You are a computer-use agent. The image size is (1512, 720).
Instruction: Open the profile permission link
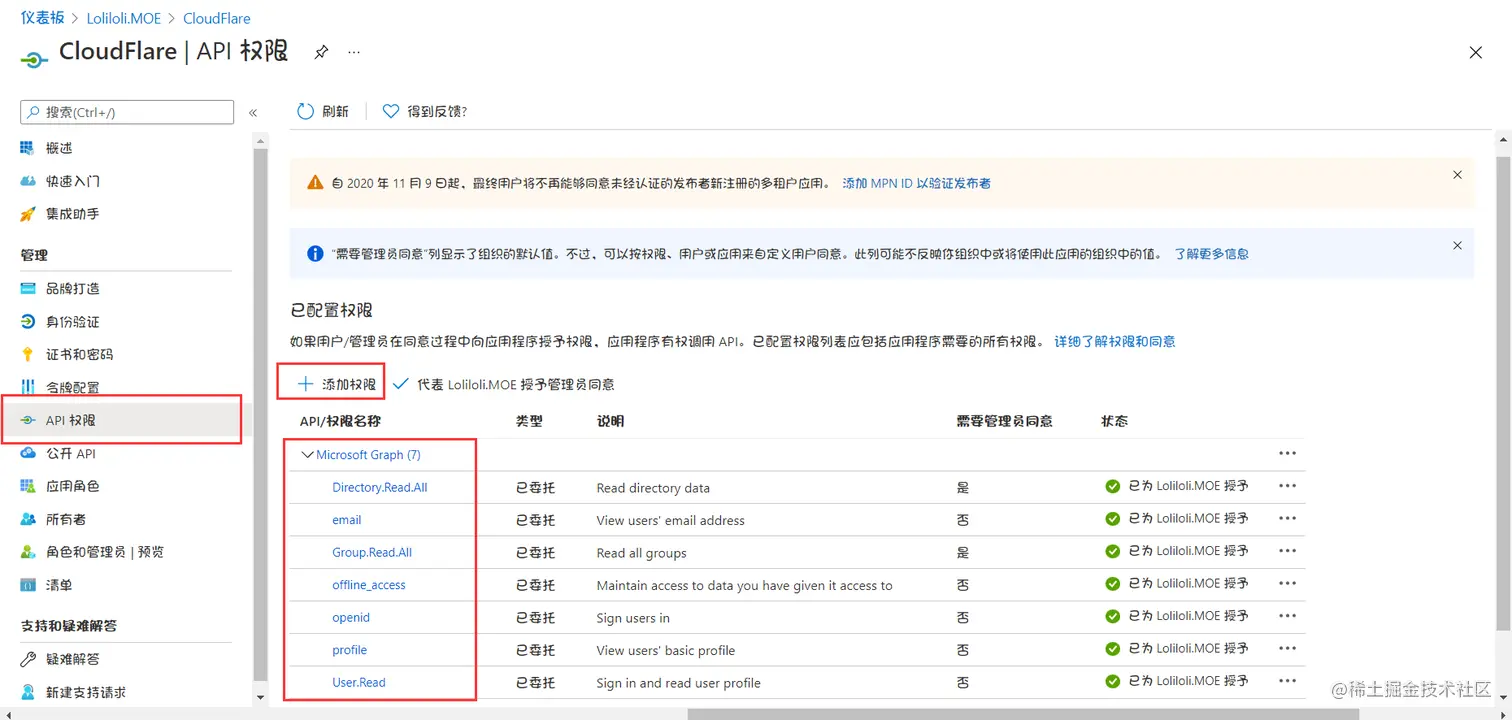[350, 650]
